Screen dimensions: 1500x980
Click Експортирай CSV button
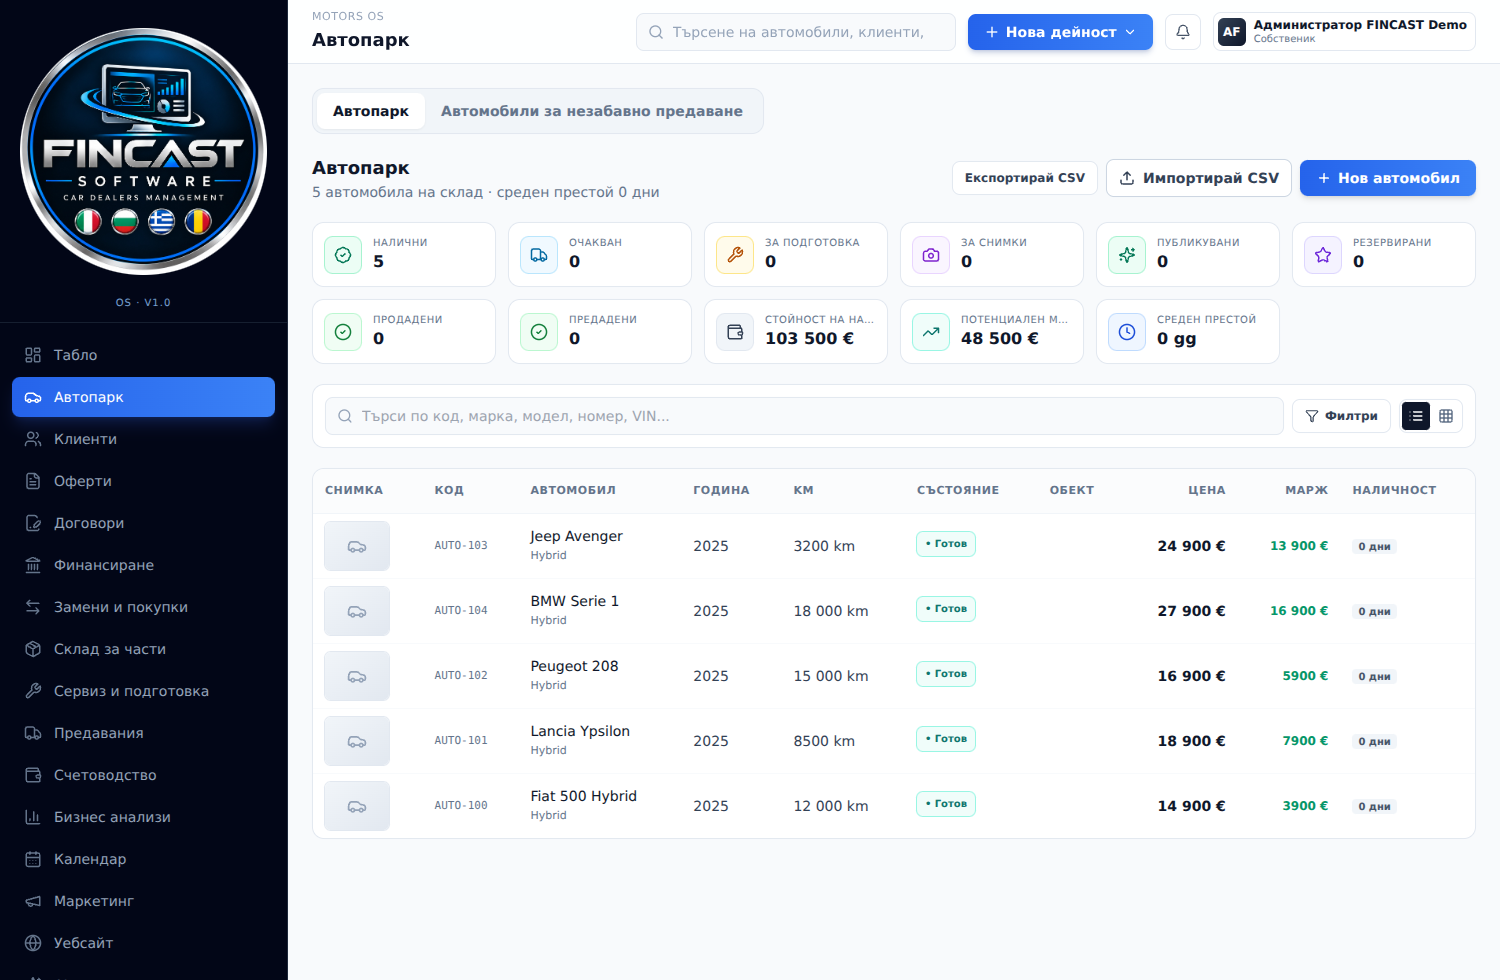point(1025,178)
